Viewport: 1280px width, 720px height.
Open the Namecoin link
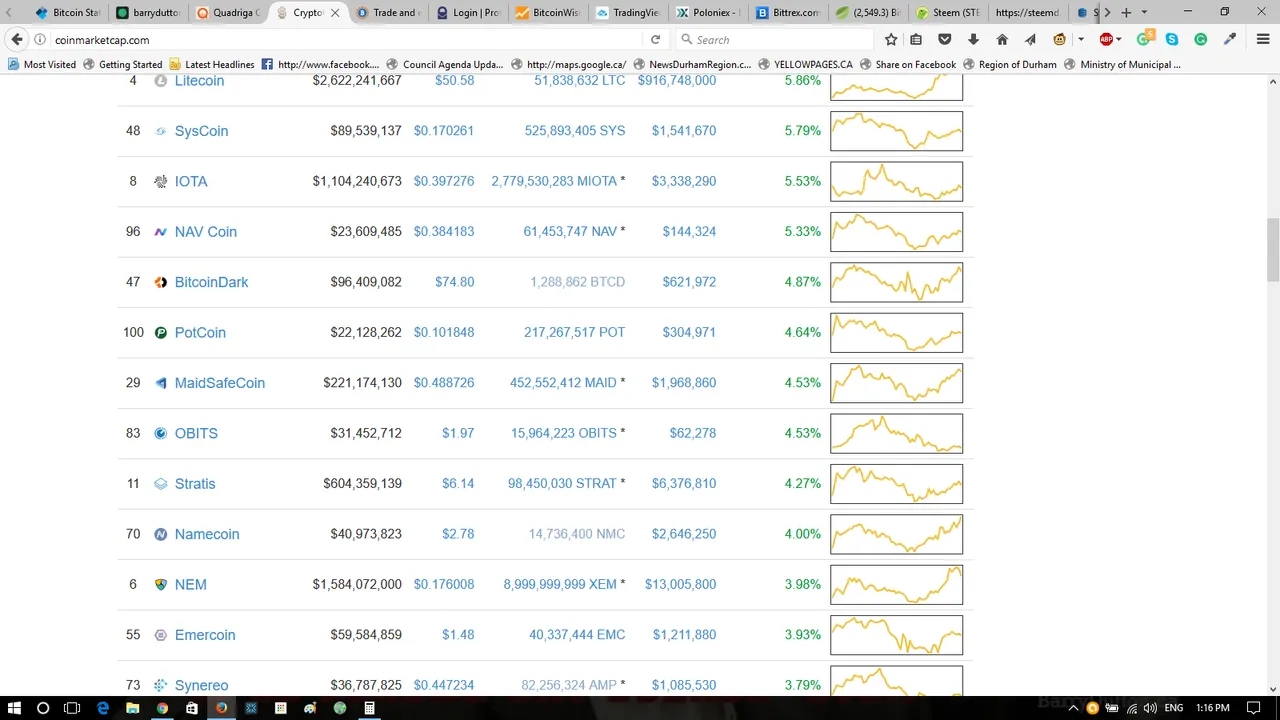(207, 534)
